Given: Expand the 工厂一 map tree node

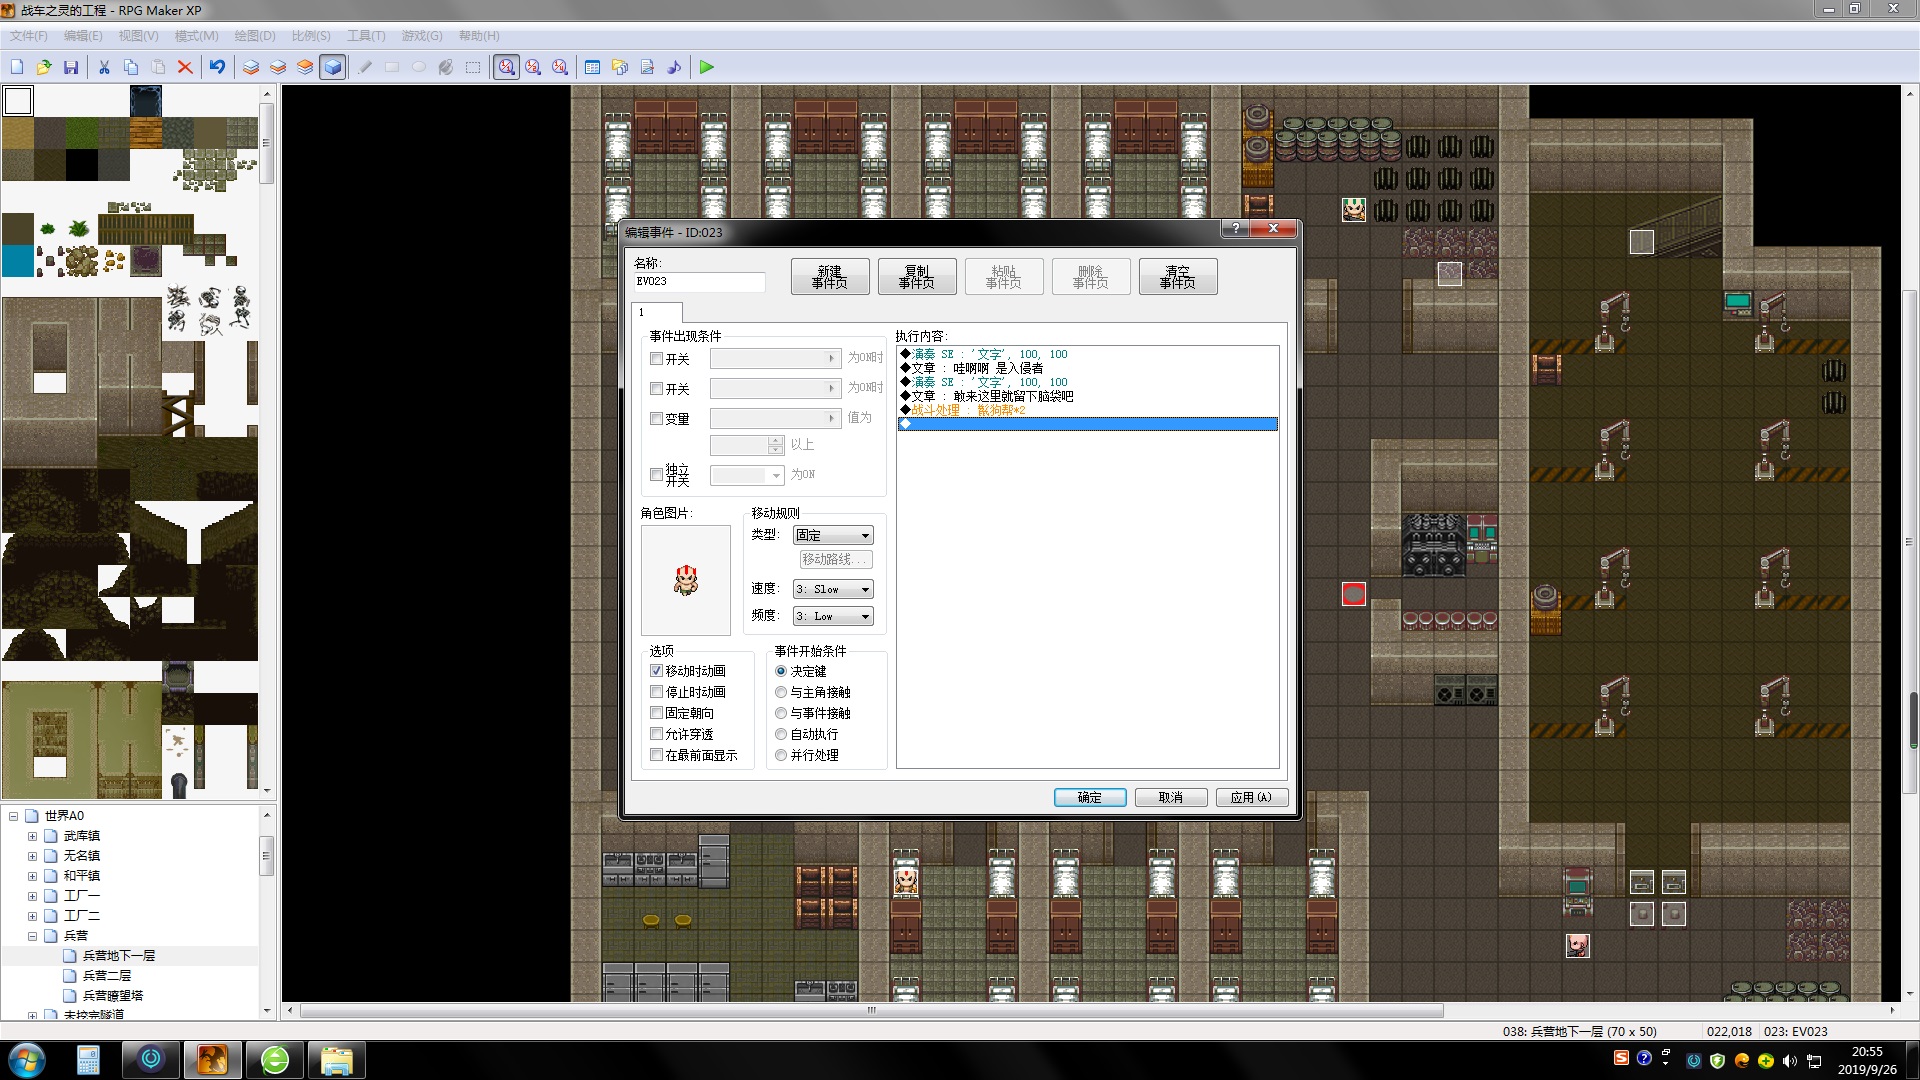Looking at the screenshot, I should pyautogui.click(x=32, y=896).
